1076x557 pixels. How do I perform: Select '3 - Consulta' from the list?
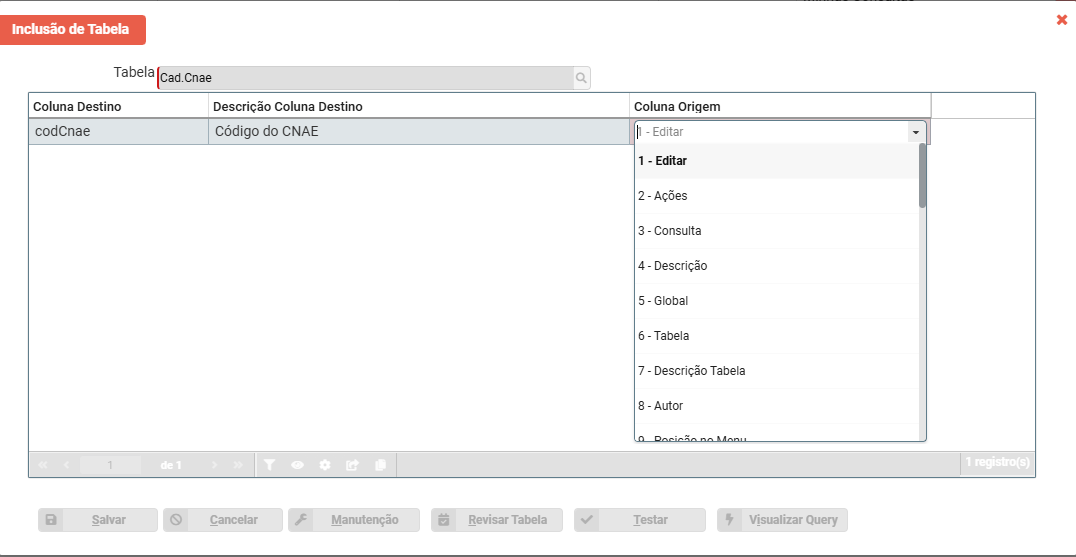pos(670,231)
